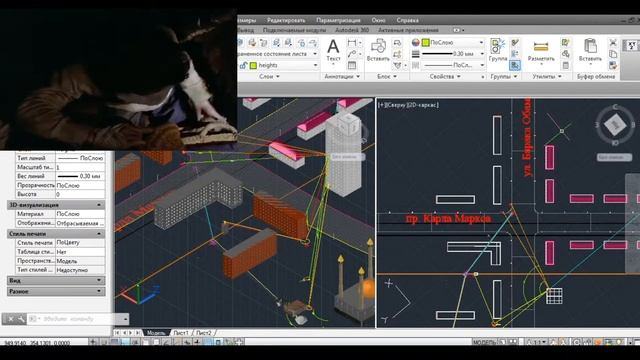Click the first layer tool icon in Layers panel

241,42
